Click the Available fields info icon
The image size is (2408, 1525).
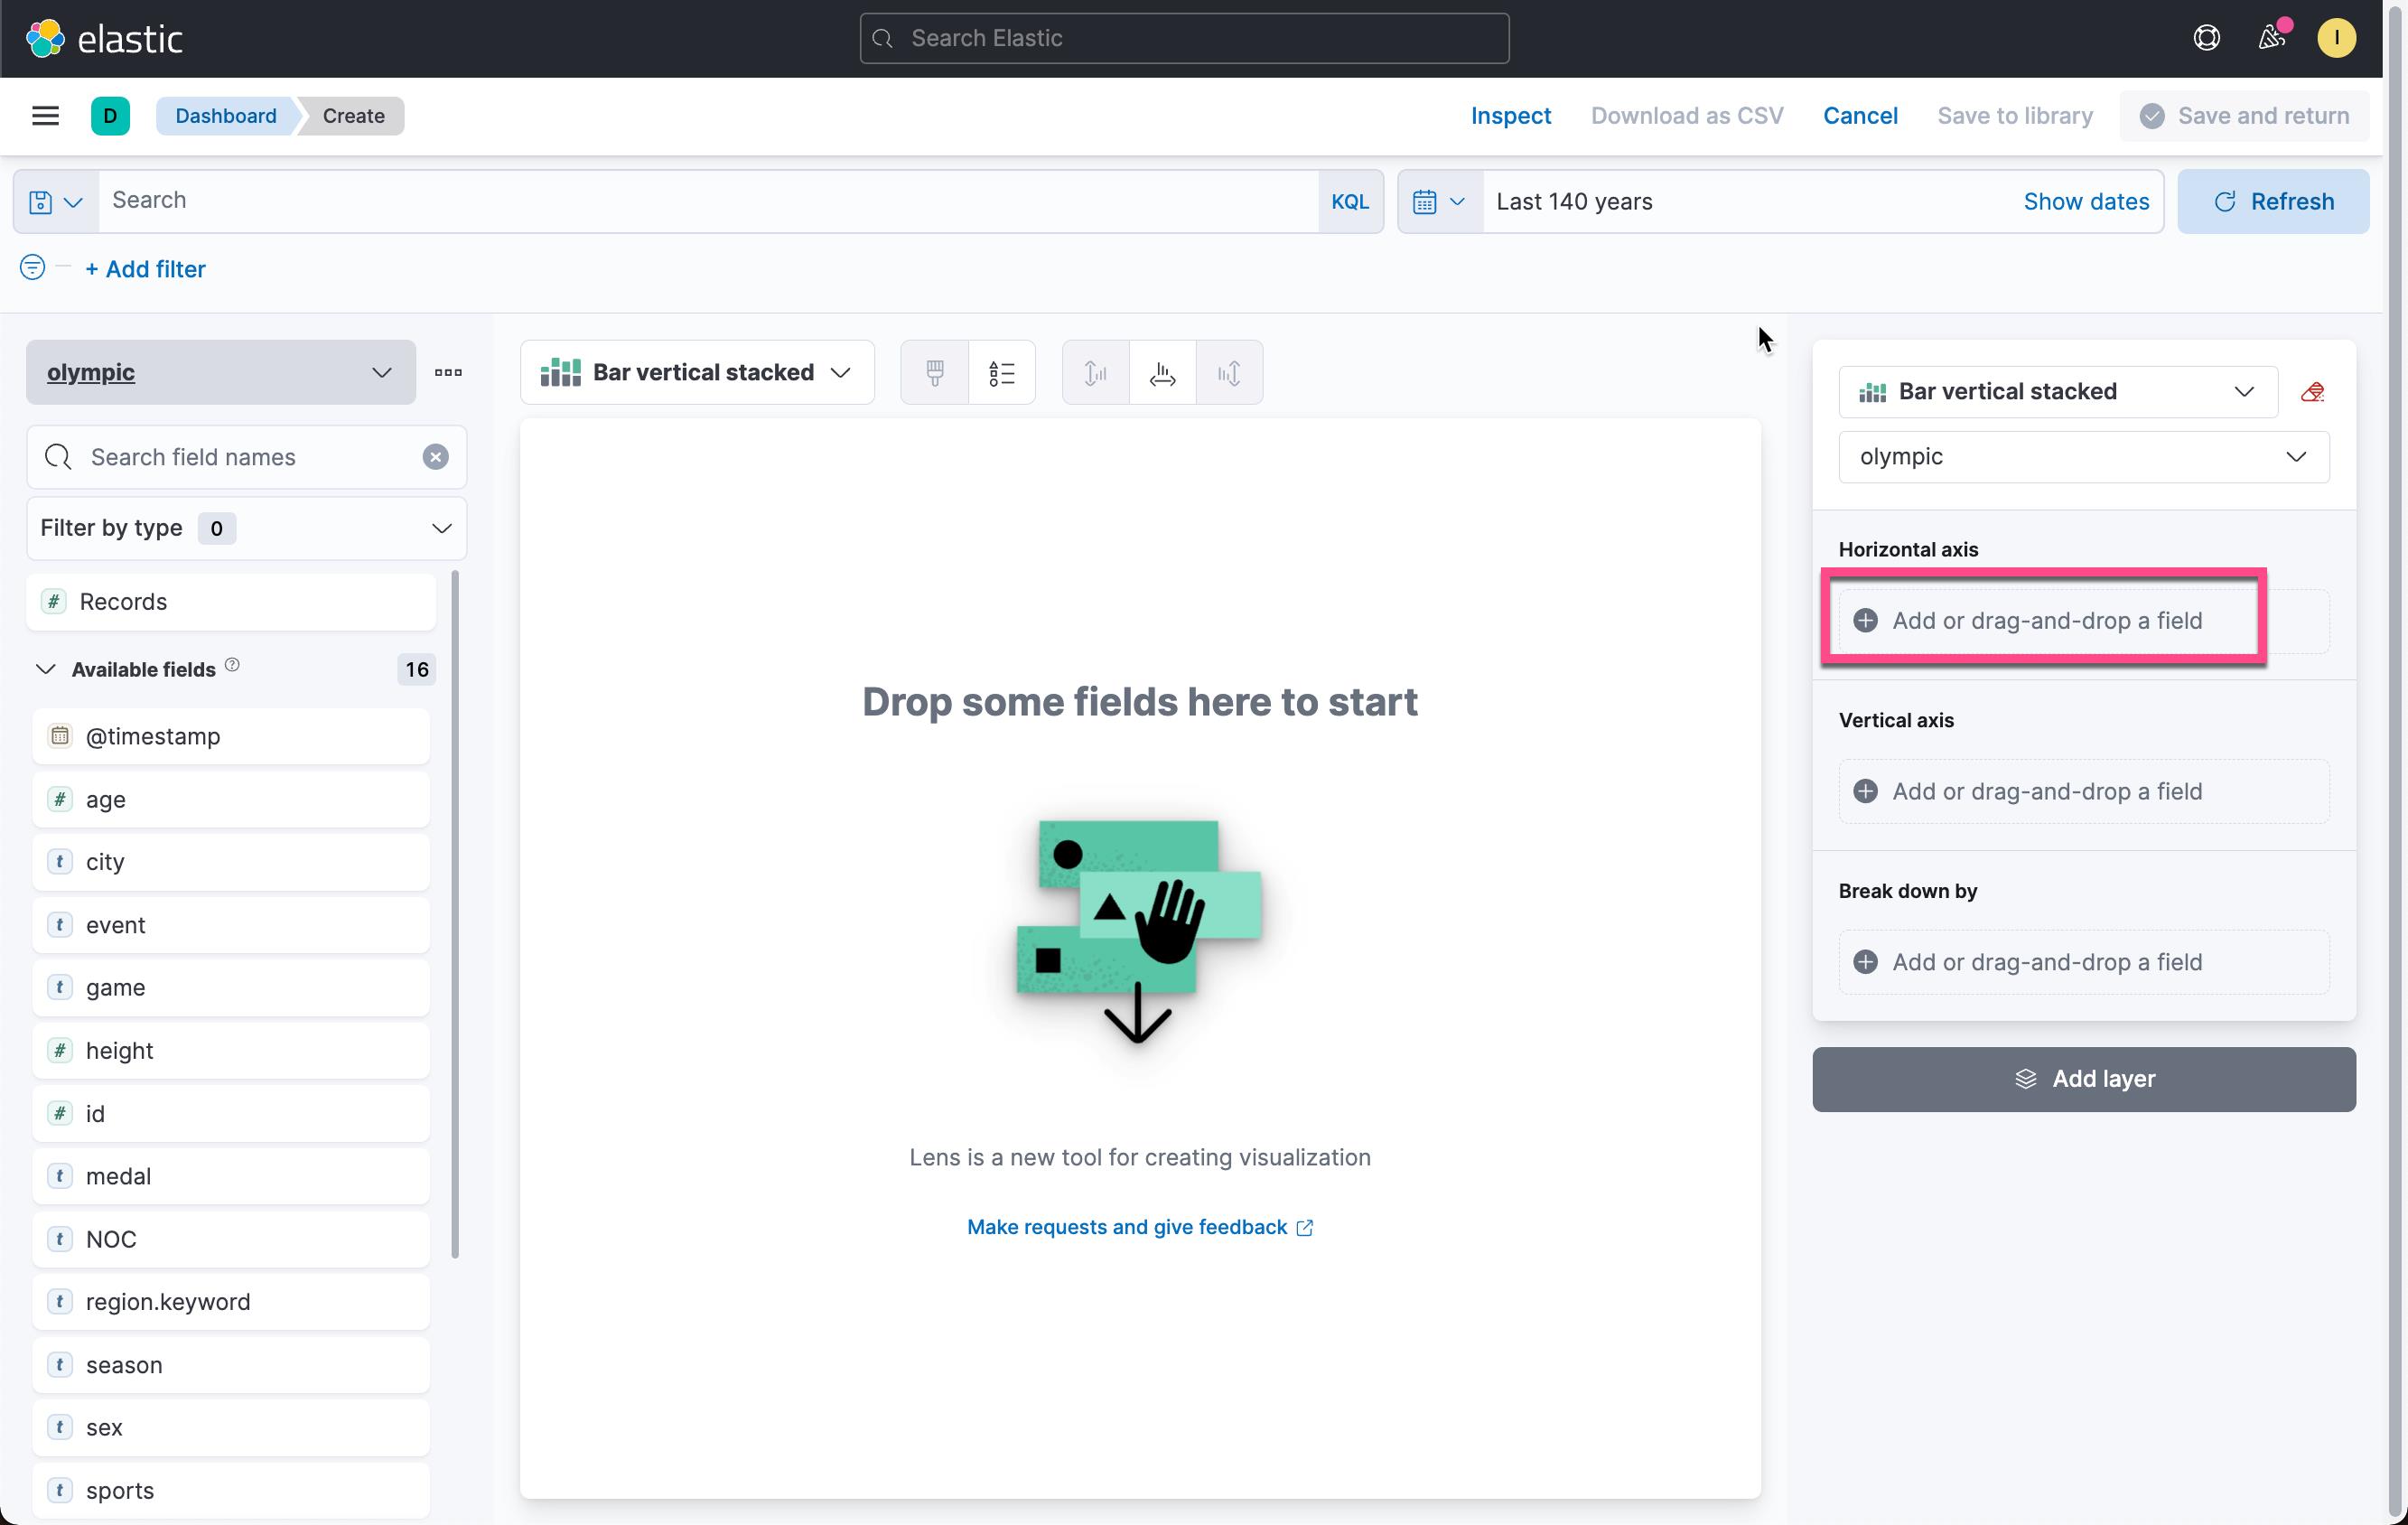coord(232,665)
